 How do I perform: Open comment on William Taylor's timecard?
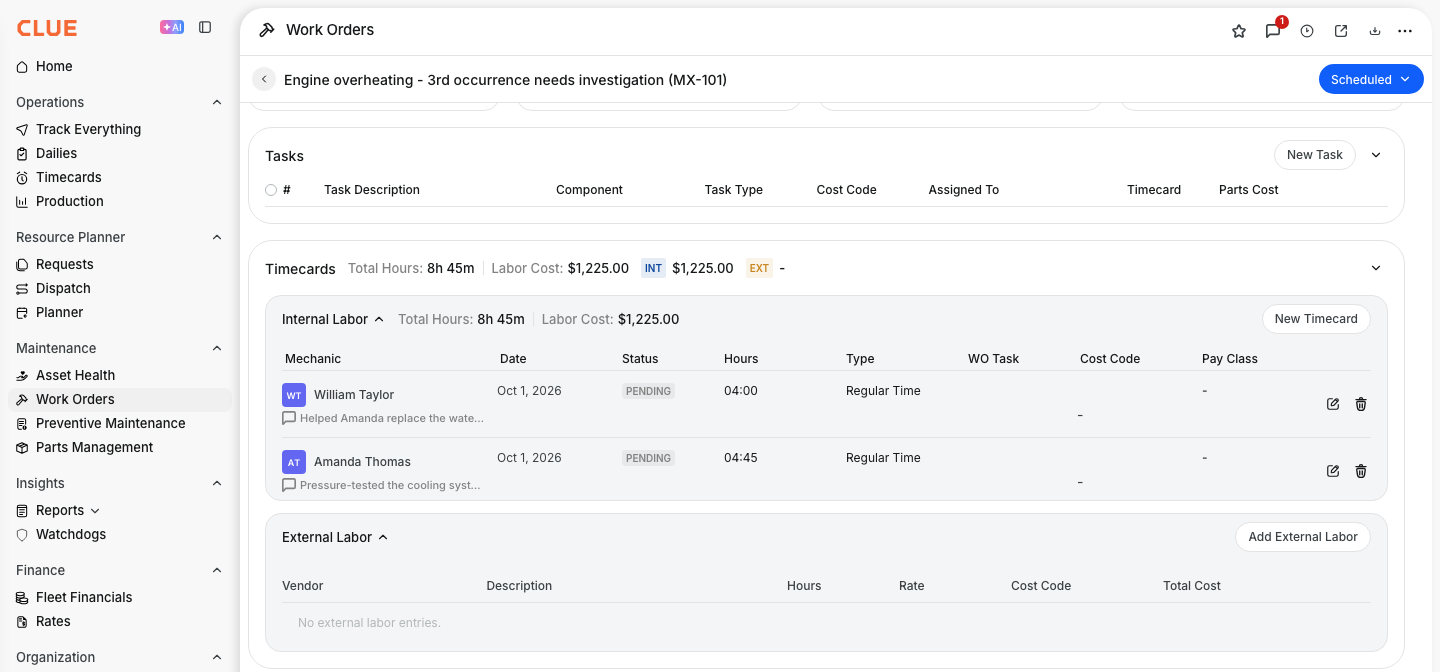pos(289,418)
